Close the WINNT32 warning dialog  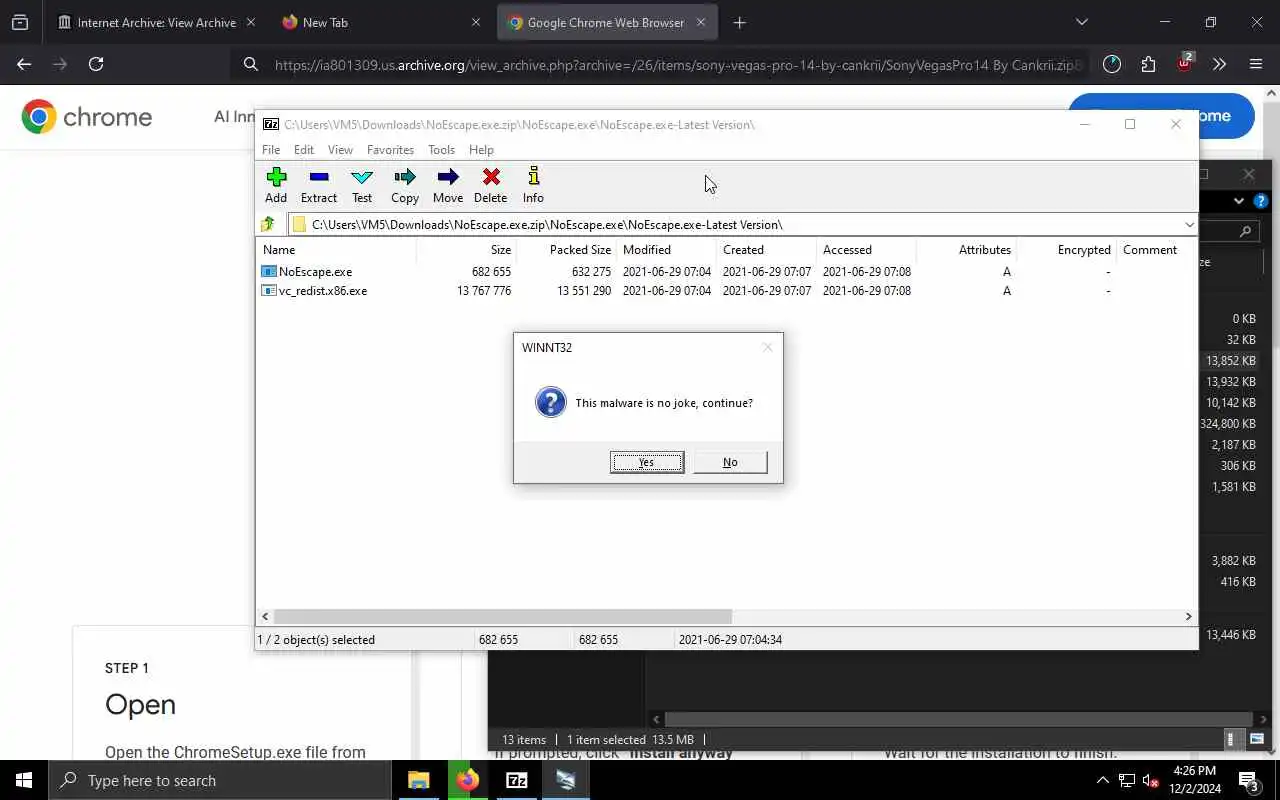(x=767, y=347)
